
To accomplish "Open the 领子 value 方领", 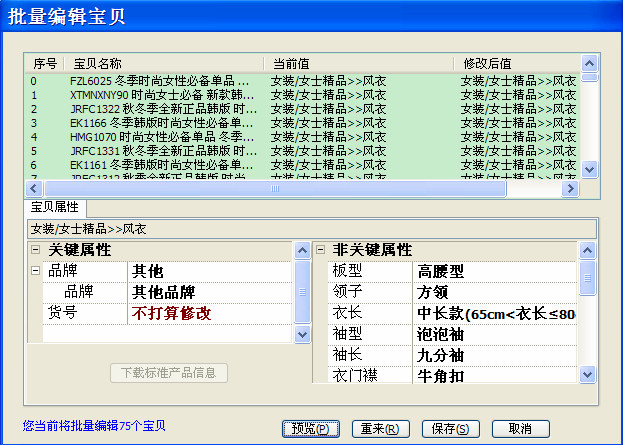I will click(493, 292).
